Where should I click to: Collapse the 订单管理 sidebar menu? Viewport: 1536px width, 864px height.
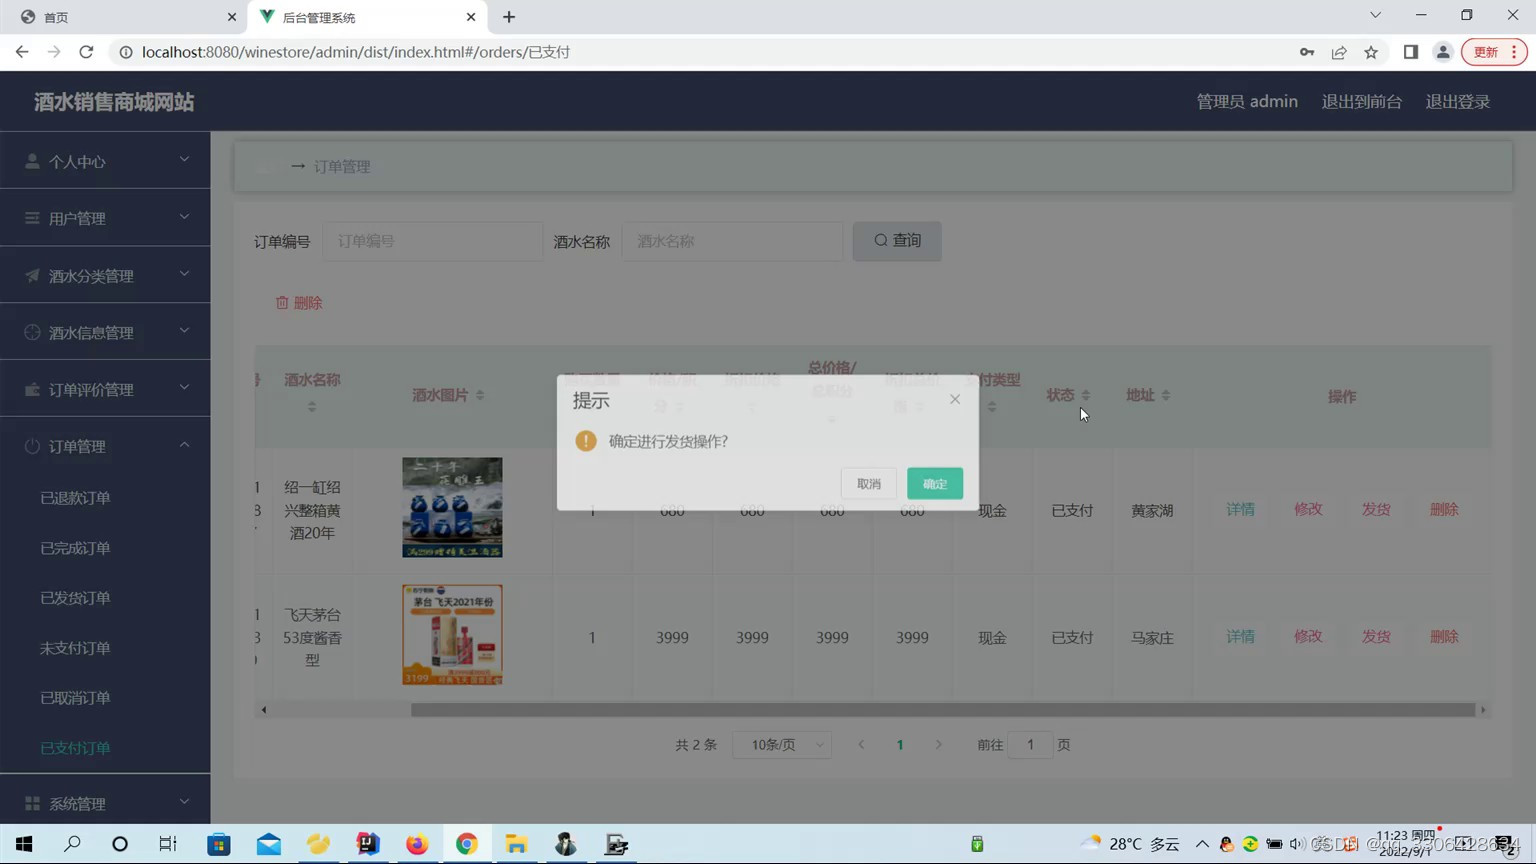105,446
